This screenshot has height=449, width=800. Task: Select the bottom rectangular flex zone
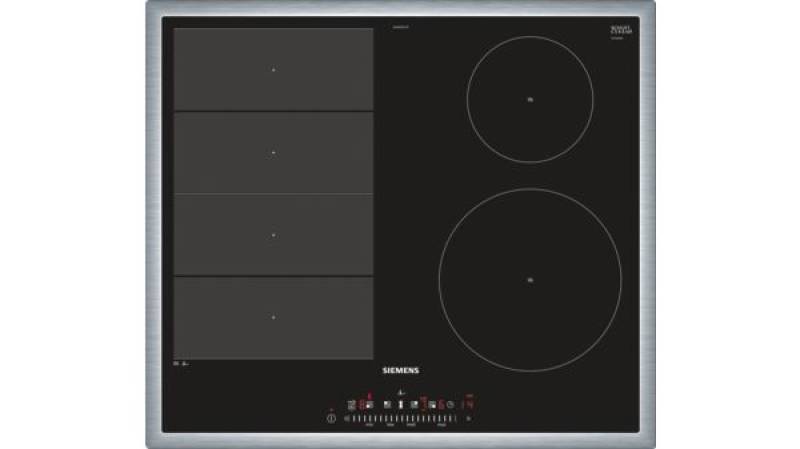click(x=273, y=318)
